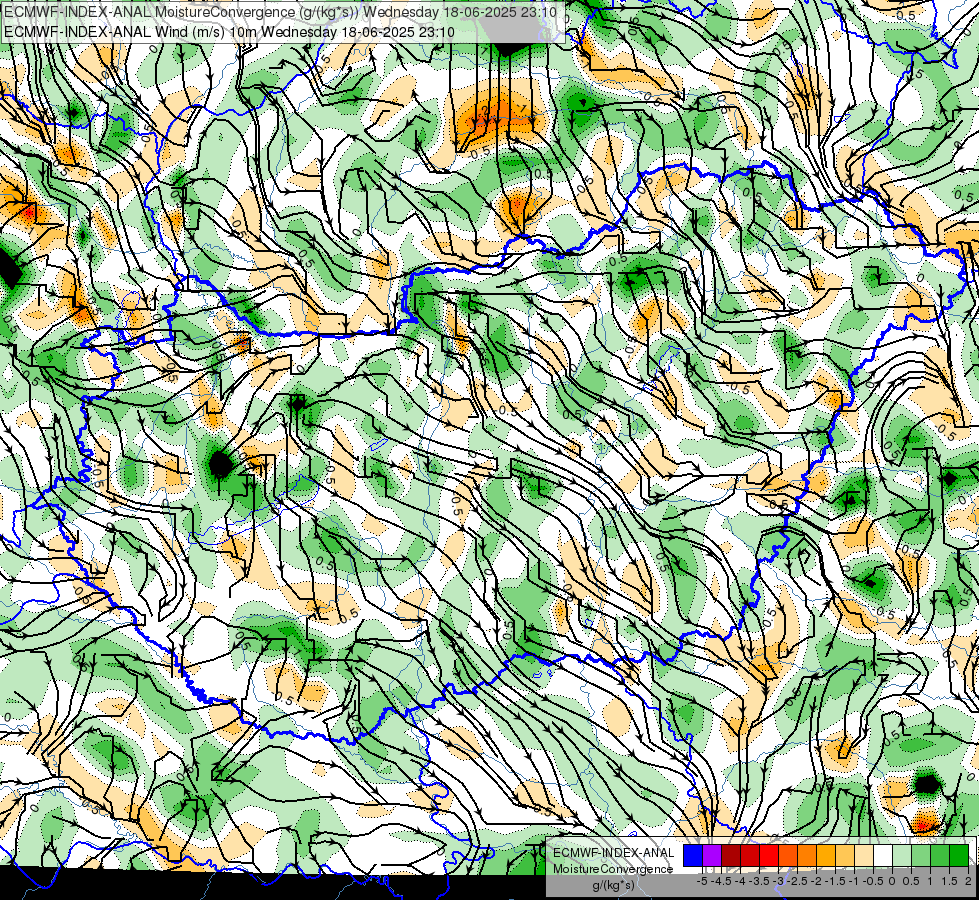
Task: Click the -1 tick label on the legend
Action: point(854,881)
